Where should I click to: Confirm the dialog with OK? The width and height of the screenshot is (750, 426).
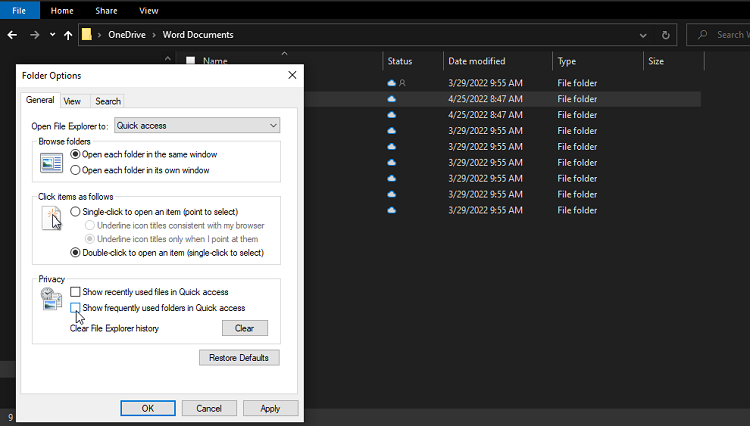pos(148,408)
